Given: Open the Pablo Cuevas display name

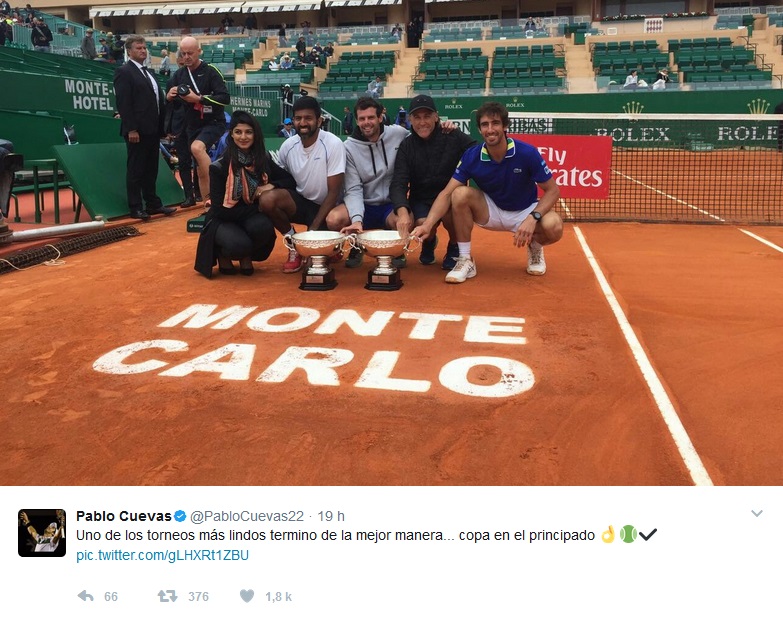Looking at the screenshot, I should [x=124, y=516].
